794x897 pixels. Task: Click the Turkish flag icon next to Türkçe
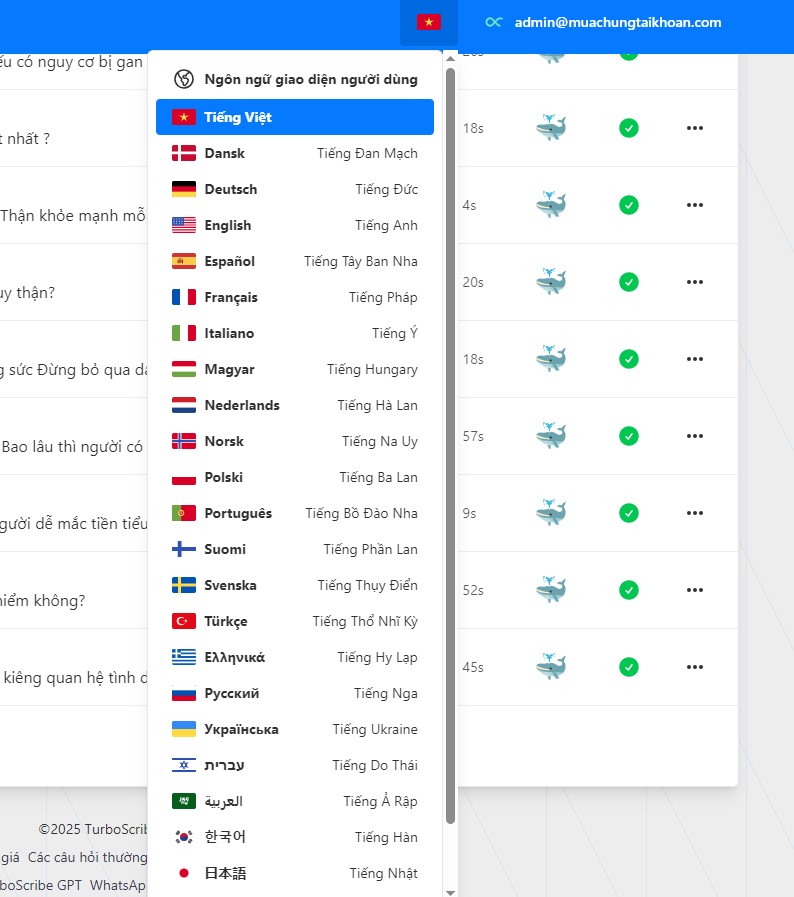(184, 621)
